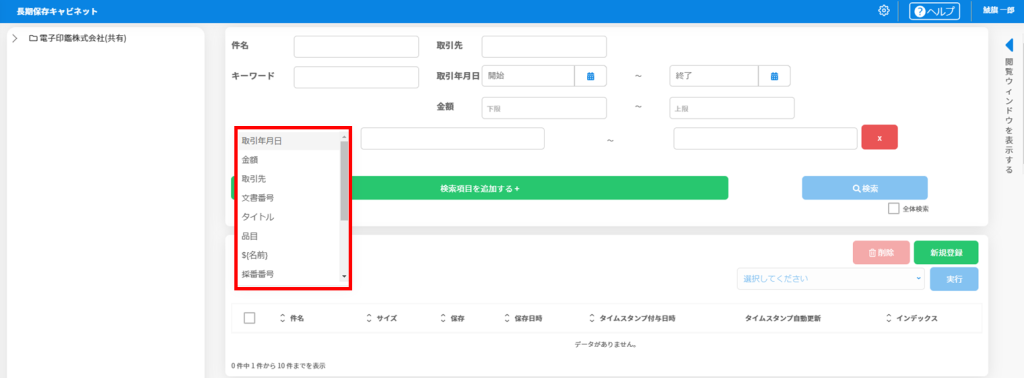
Task: Click the 実行 execute button
Action: pos(954,279)
